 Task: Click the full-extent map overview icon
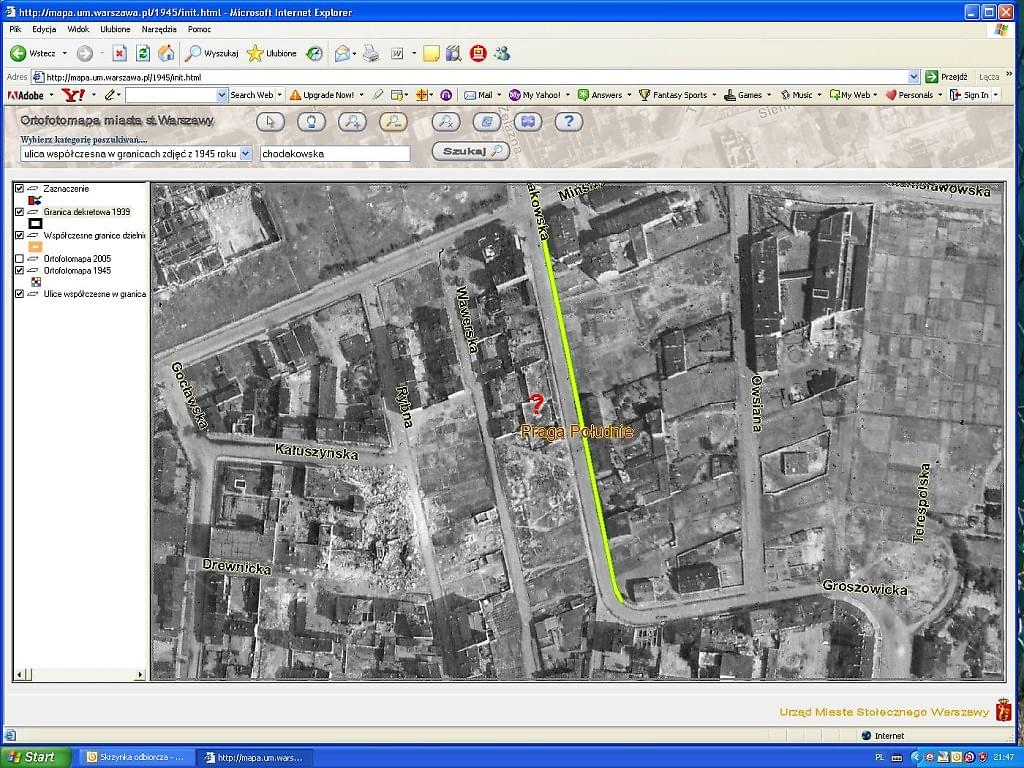point(527,122)
